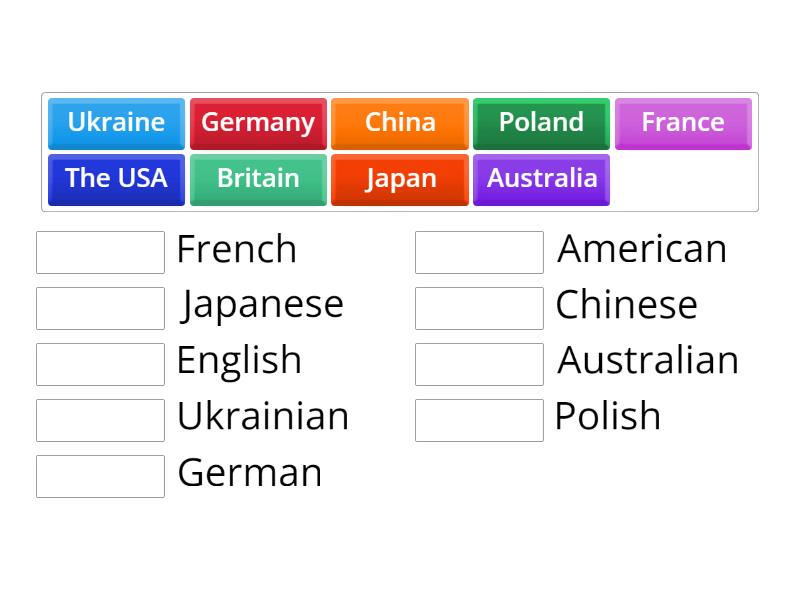
Task: Select the Germany country tile
Action: coord(258,123)
